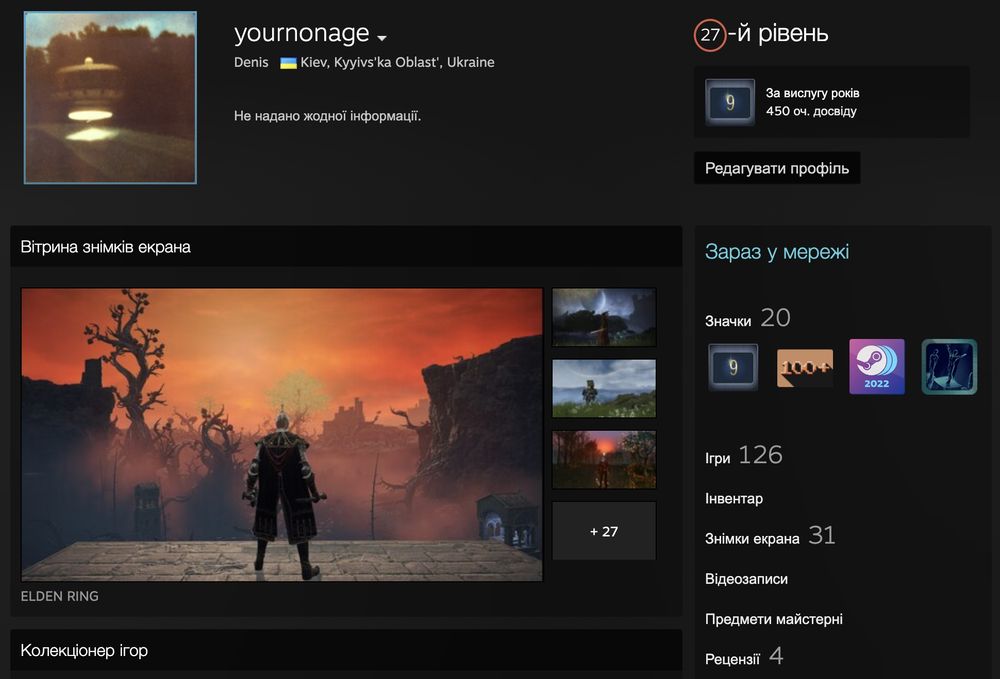Image resolution: width=1000 pixels, height=679 pixels.
Task: Click the yournonage profile name
Action: point(302,33)
